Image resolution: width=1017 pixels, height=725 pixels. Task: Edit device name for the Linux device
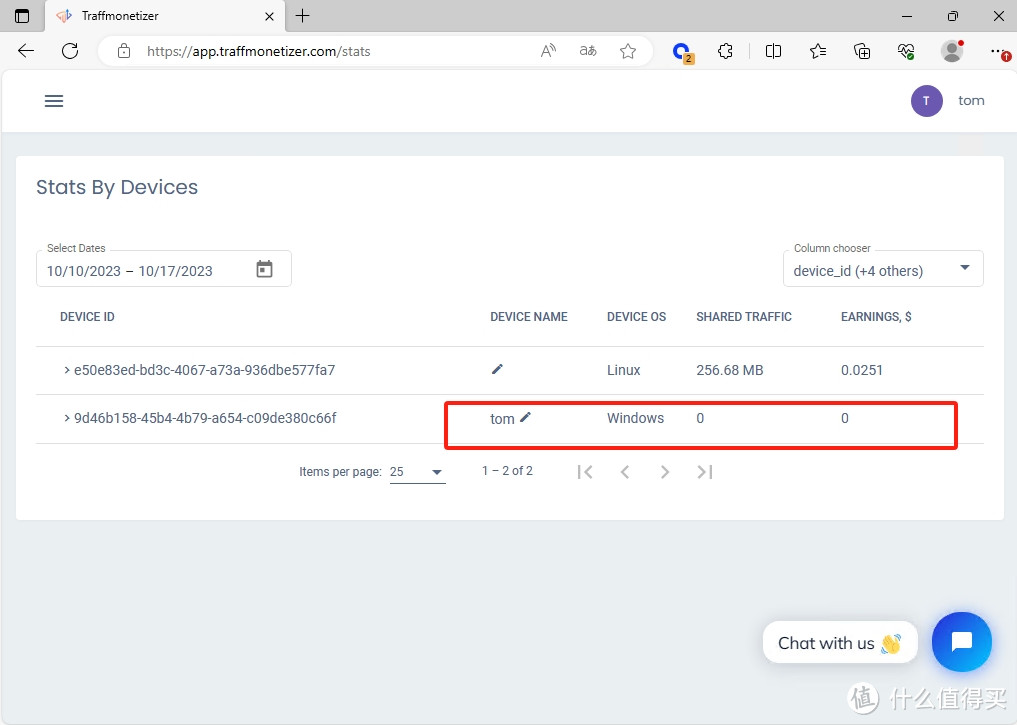click(497, 369)
